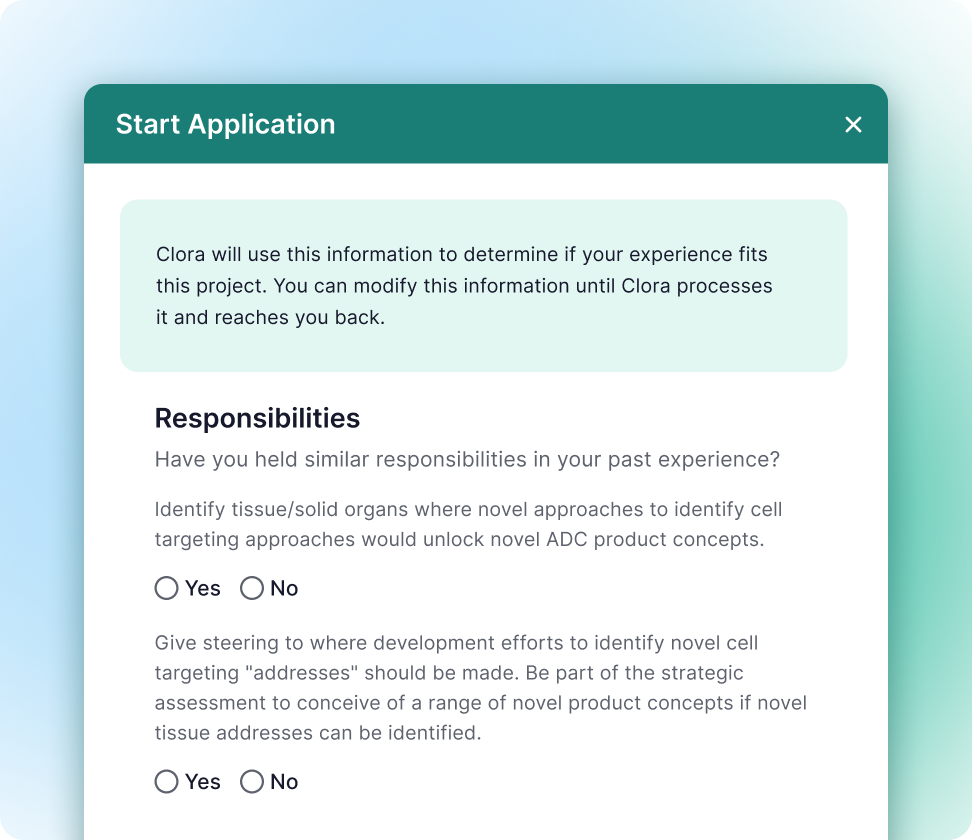This screenshot has height=840, width=972.
Task: Click the No label under tissue/solid organs question
Action: (x=284, y=588)
